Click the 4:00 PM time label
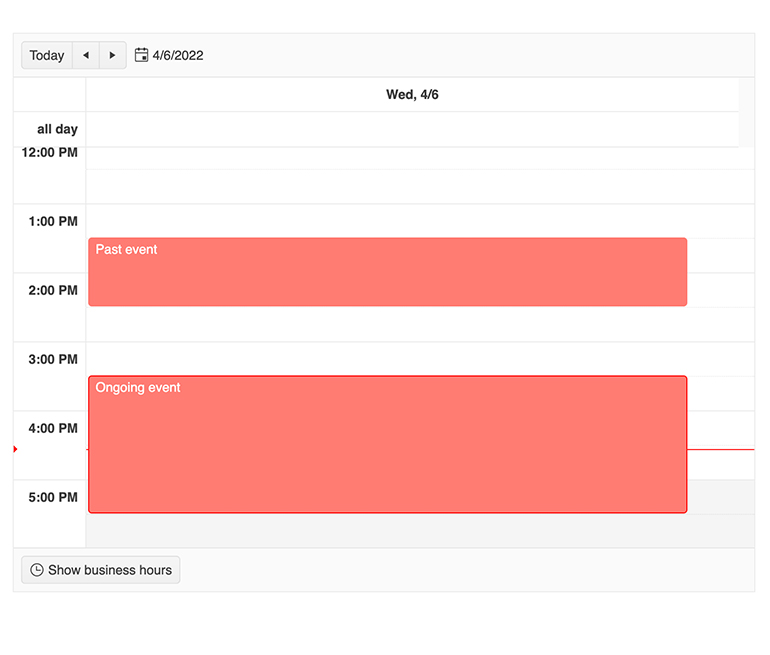 tap(52, 428)
